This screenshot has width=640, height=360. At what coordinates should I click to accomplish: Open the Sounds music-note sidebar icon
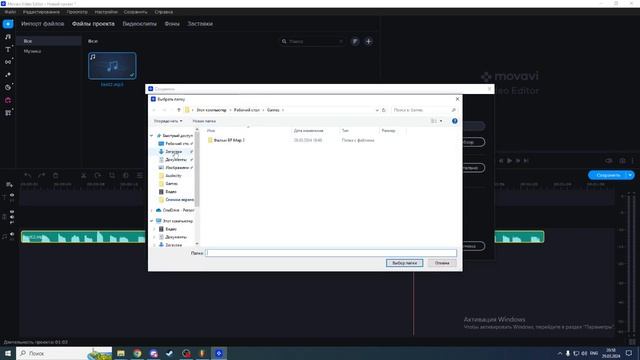(x=8, y=37)
